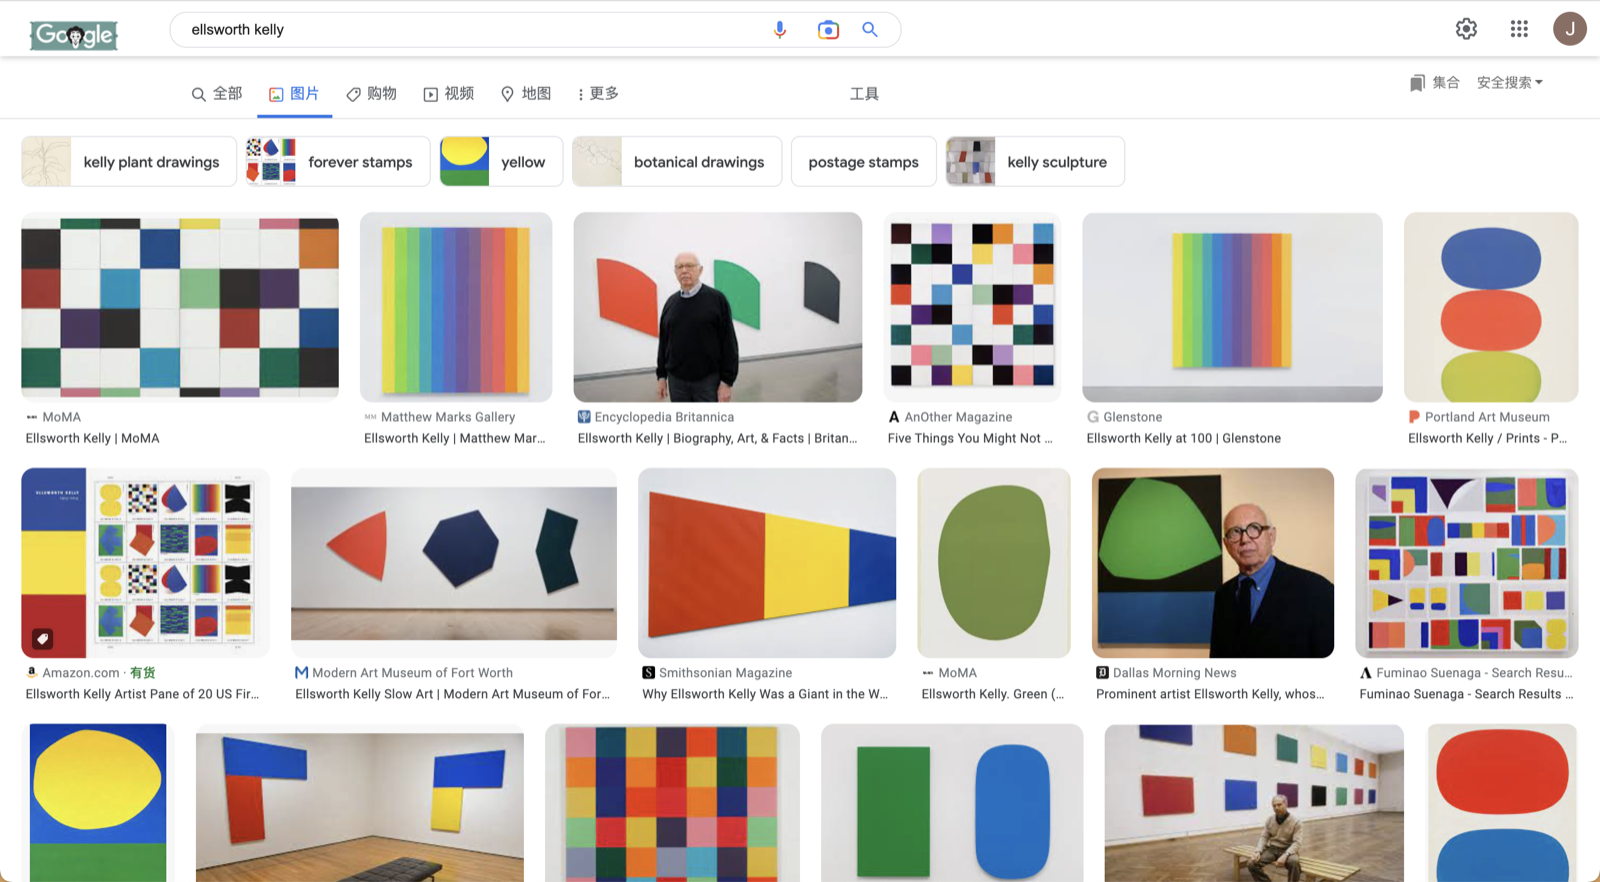Switch to the 购物 shopping tab
This screenshot has width=1600, height=882.
coord(371,94)
